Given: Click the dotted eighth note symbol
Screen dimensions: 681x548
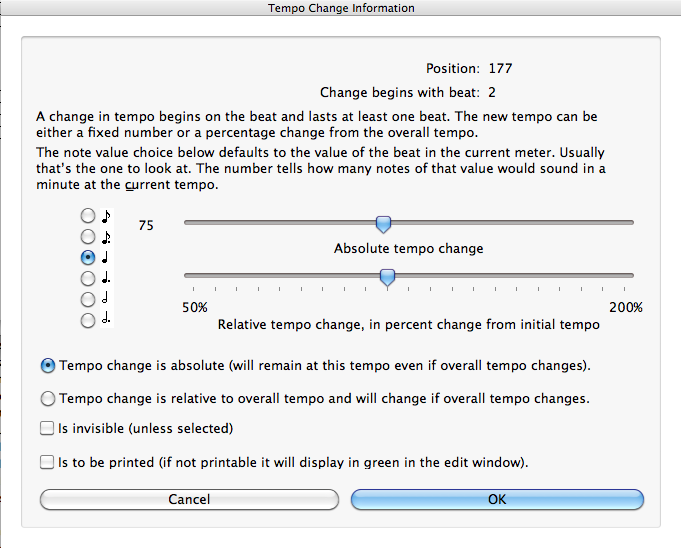Looking at the screenshot, I should 106,237.
